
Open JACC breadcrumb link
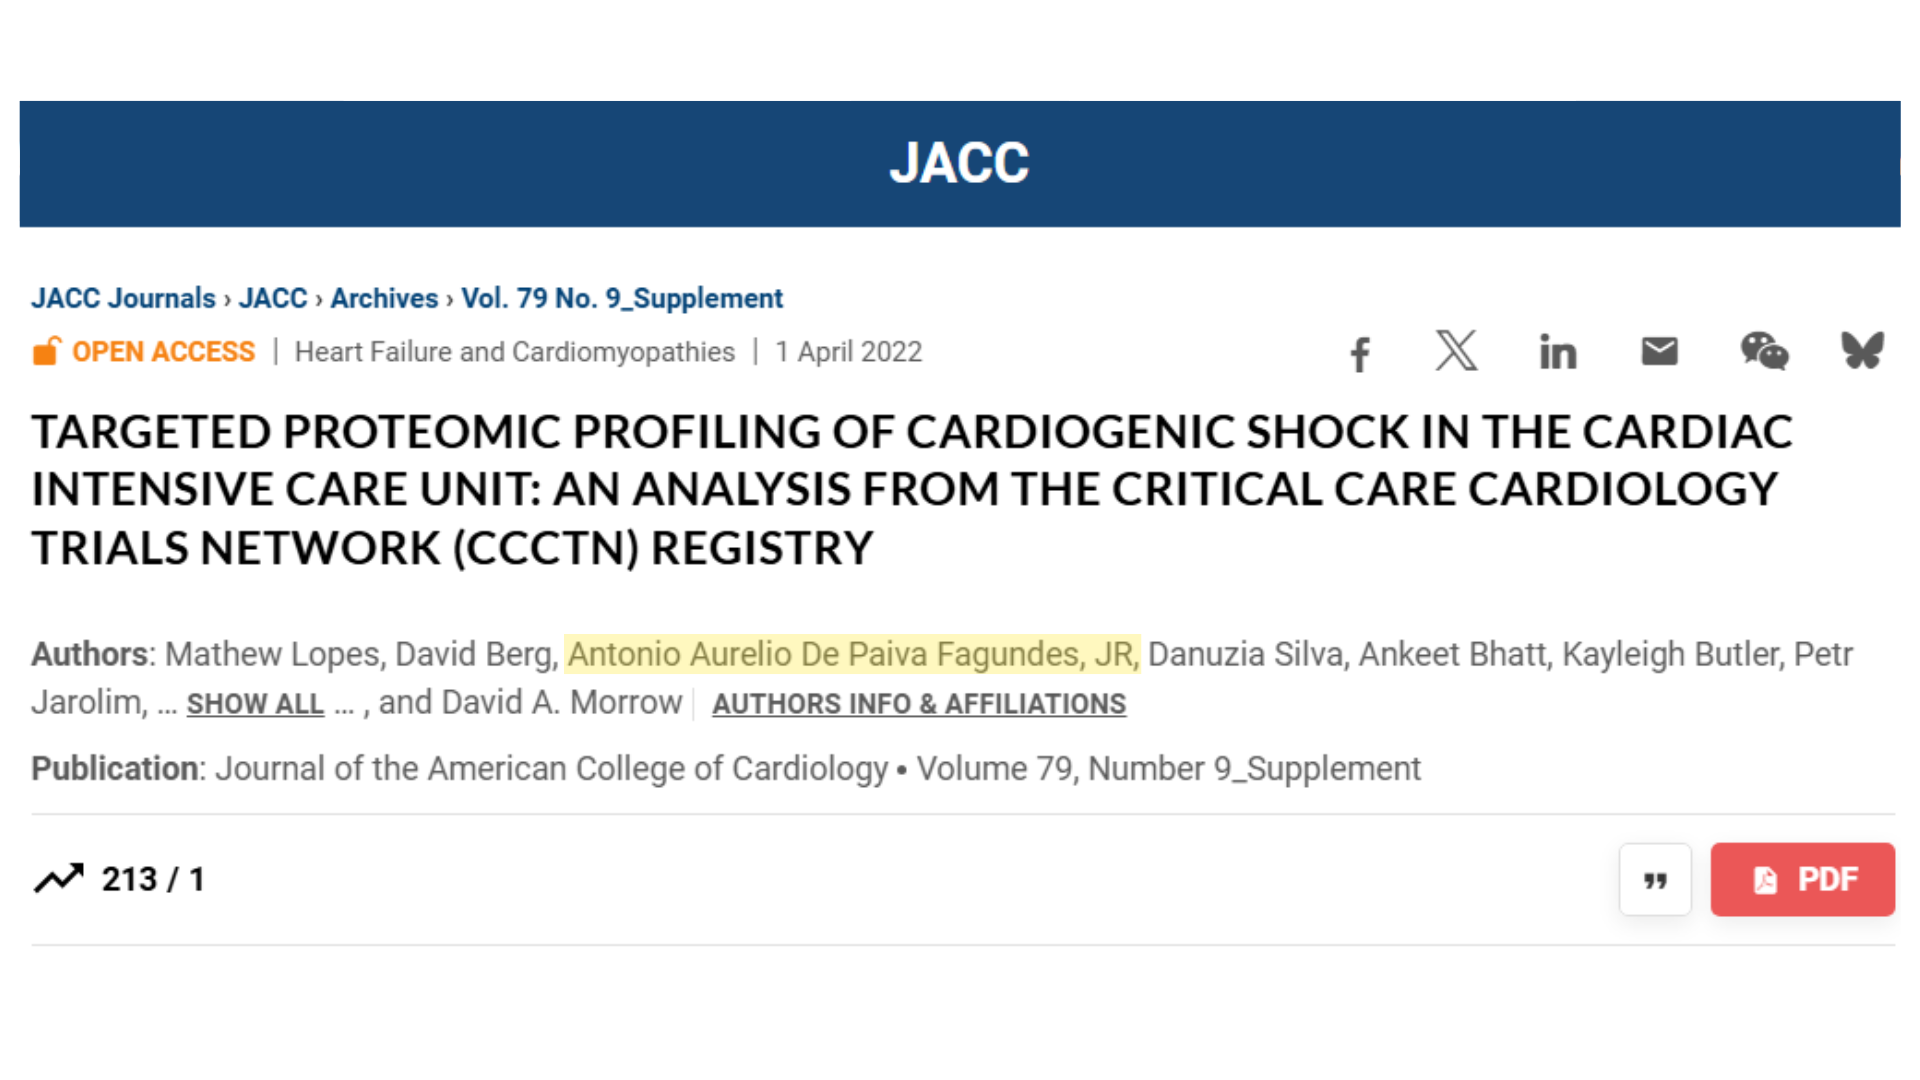pos(273,298)
